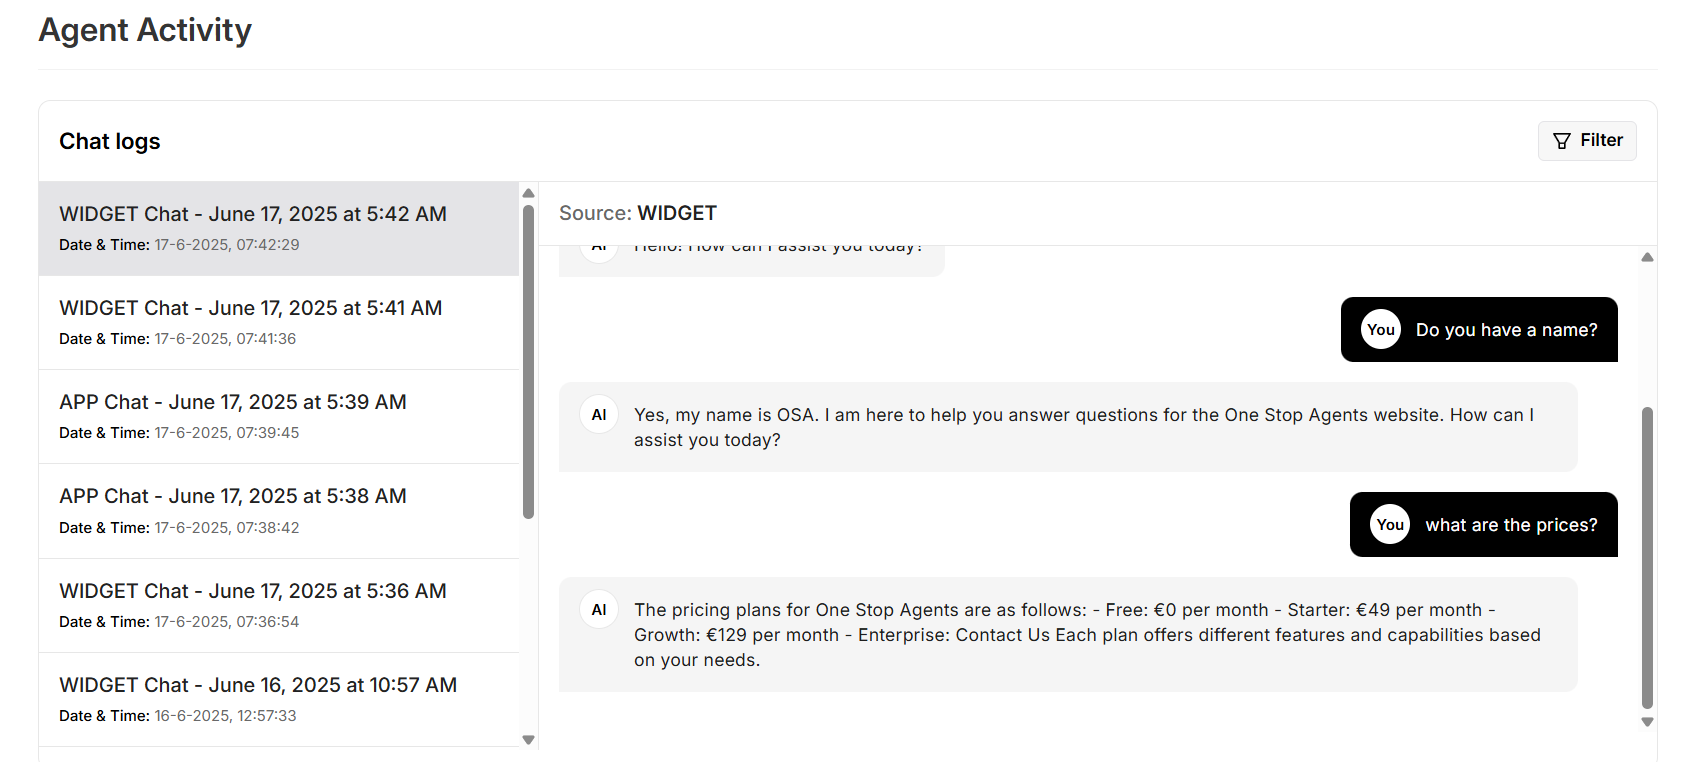This screenshot has width=1682, height=762.
Task: Click the Filter funnel icon
Action: point(1561,141)
